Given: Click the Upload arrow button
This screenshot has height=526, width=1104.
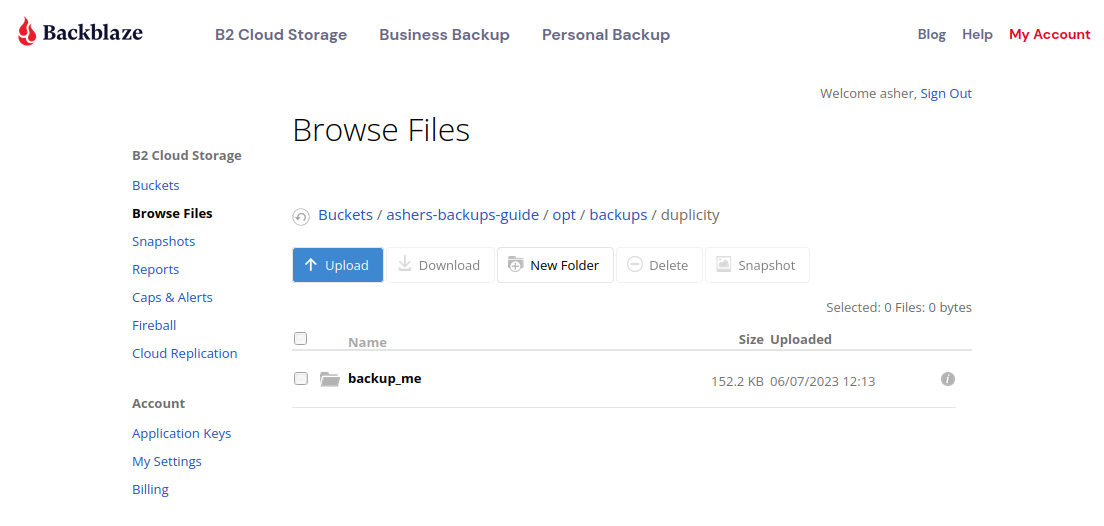Looking at the screenshot, I should click(x=338, y=265).
